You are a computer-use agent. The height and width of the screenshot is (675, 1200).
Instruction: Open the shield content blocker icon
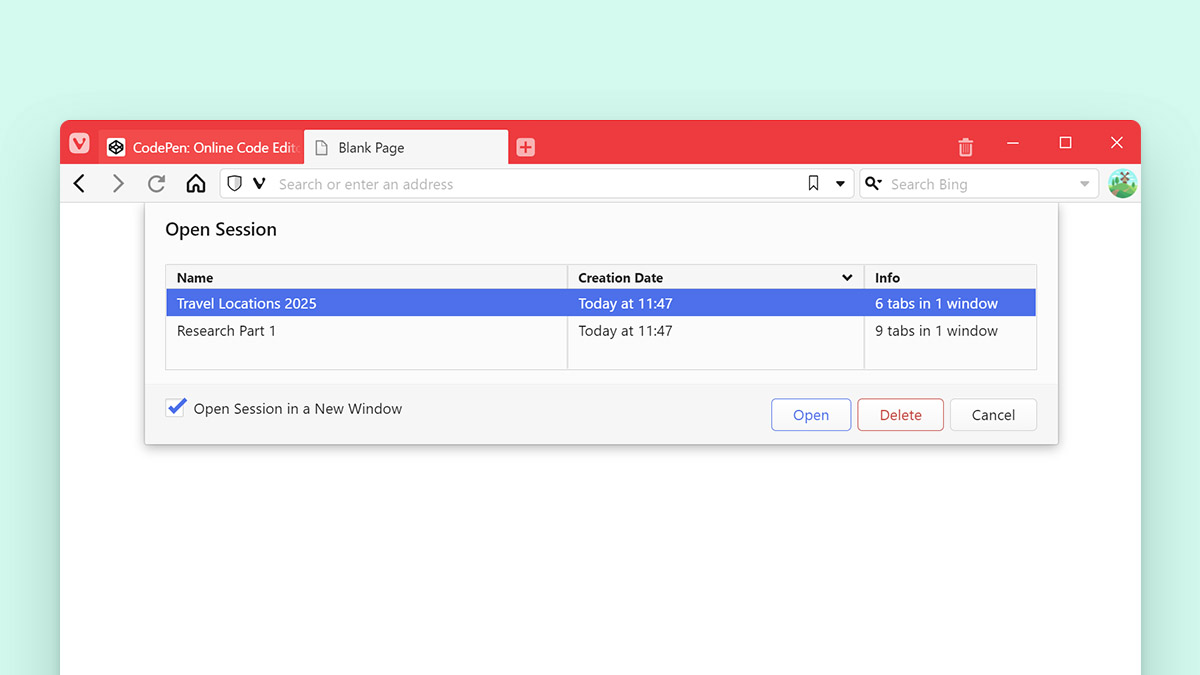235,184
